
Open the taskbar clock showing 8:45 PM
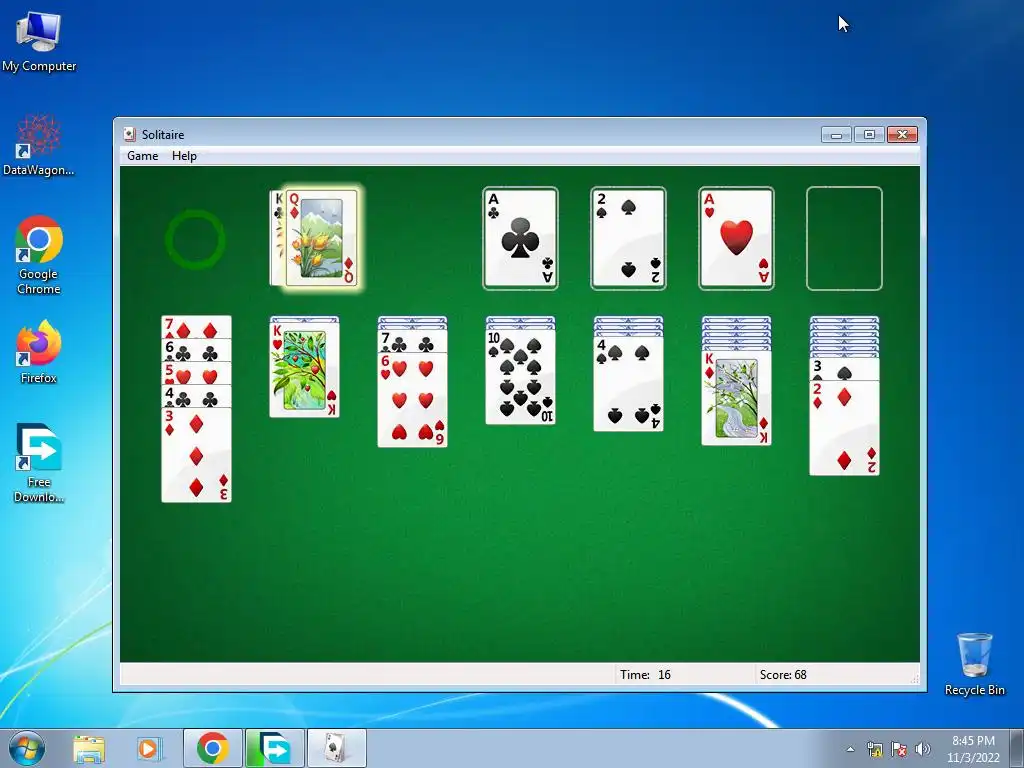pyautogui.click(x=973, y=749)
